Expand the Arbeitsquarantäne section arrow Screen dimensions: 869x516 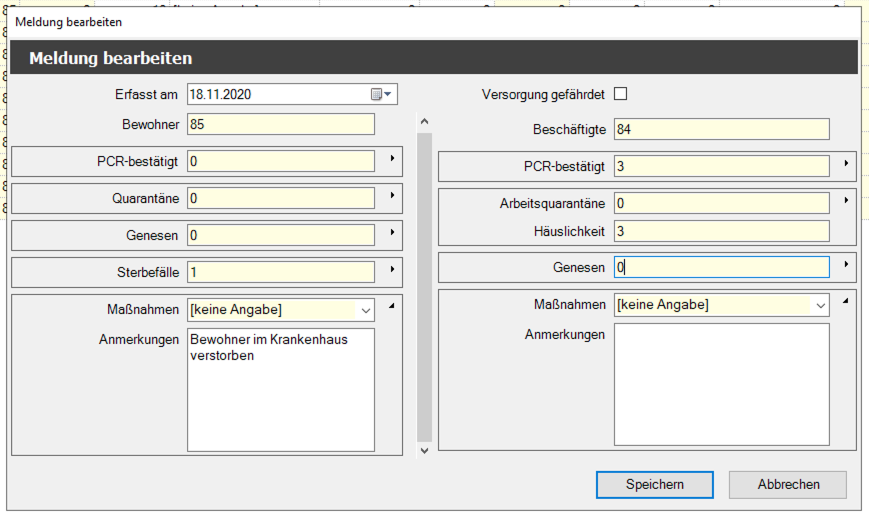[846, 201]
